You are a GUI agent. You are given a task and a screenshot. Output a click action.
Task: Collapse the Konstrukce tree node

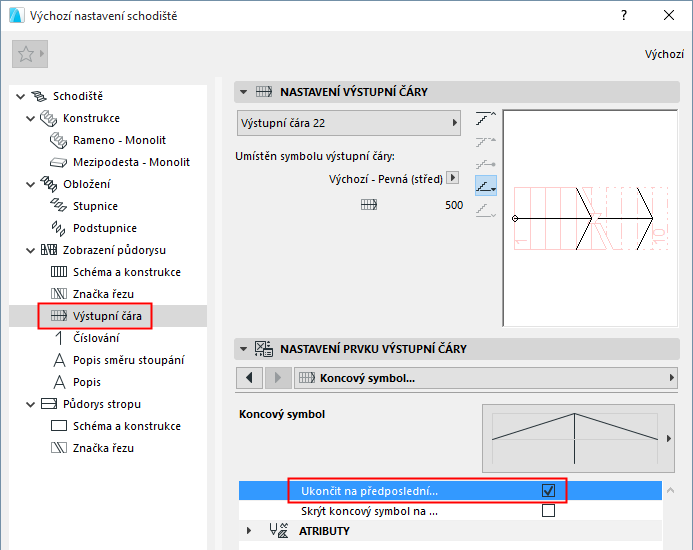(x=30, y=118)
